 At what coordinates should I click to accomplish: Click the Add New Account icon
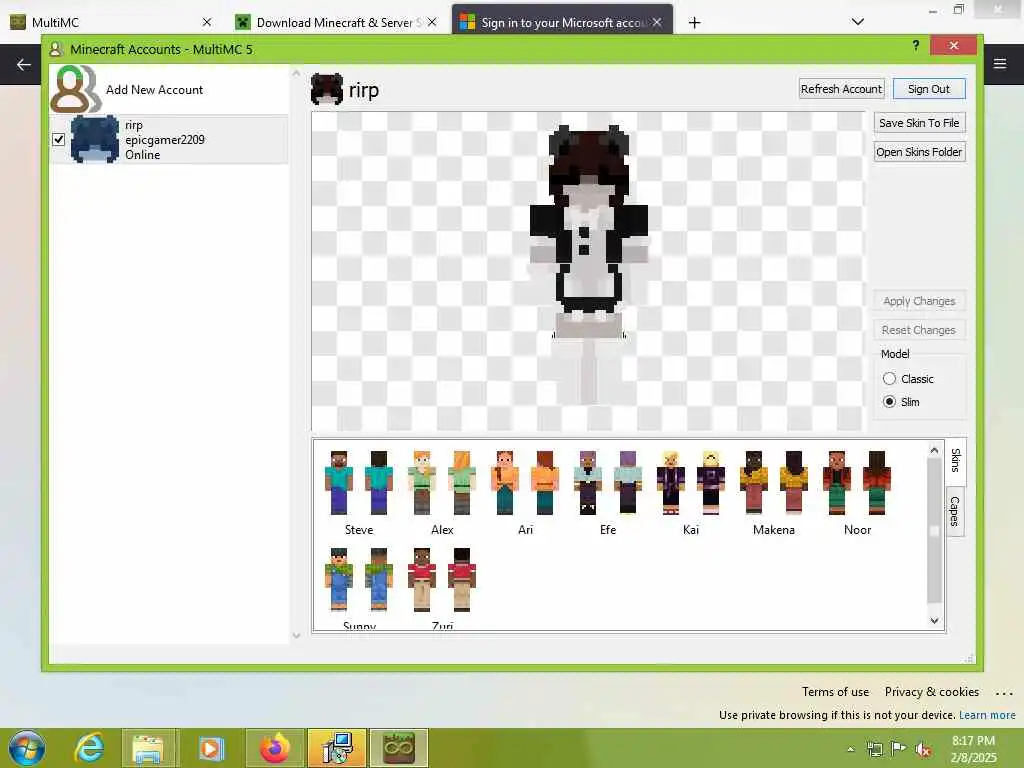(76, 89)
